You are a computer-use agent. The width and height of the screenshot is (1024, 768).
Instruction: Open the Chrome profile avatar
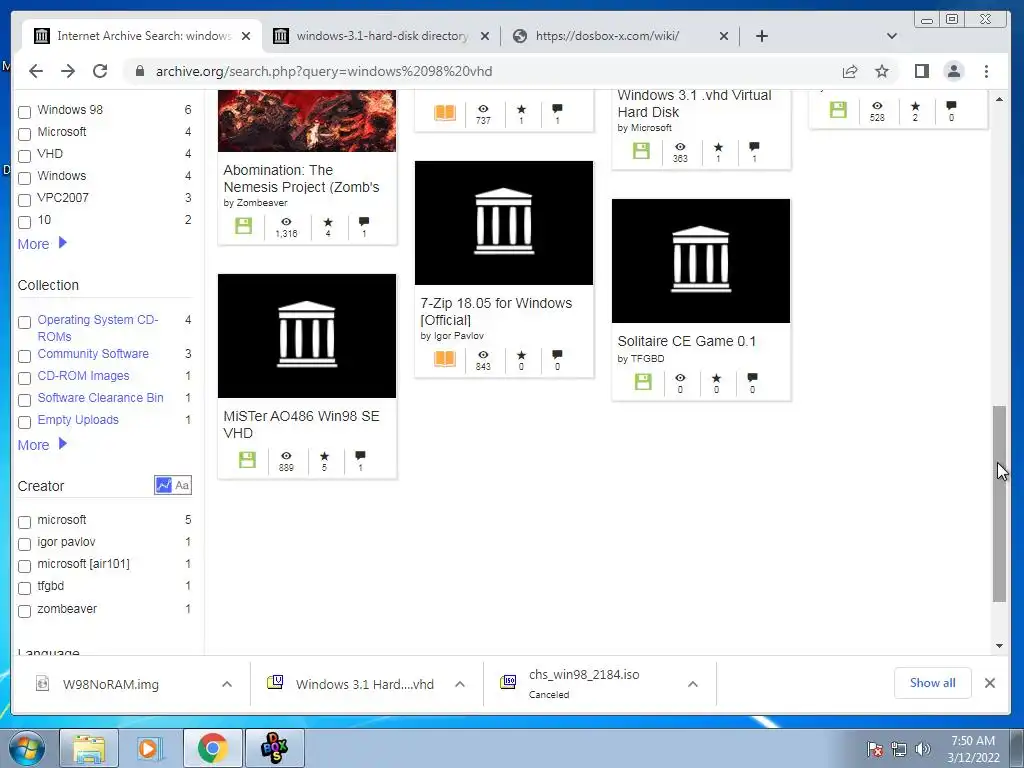pyautogui.click(x=954, y=71)
